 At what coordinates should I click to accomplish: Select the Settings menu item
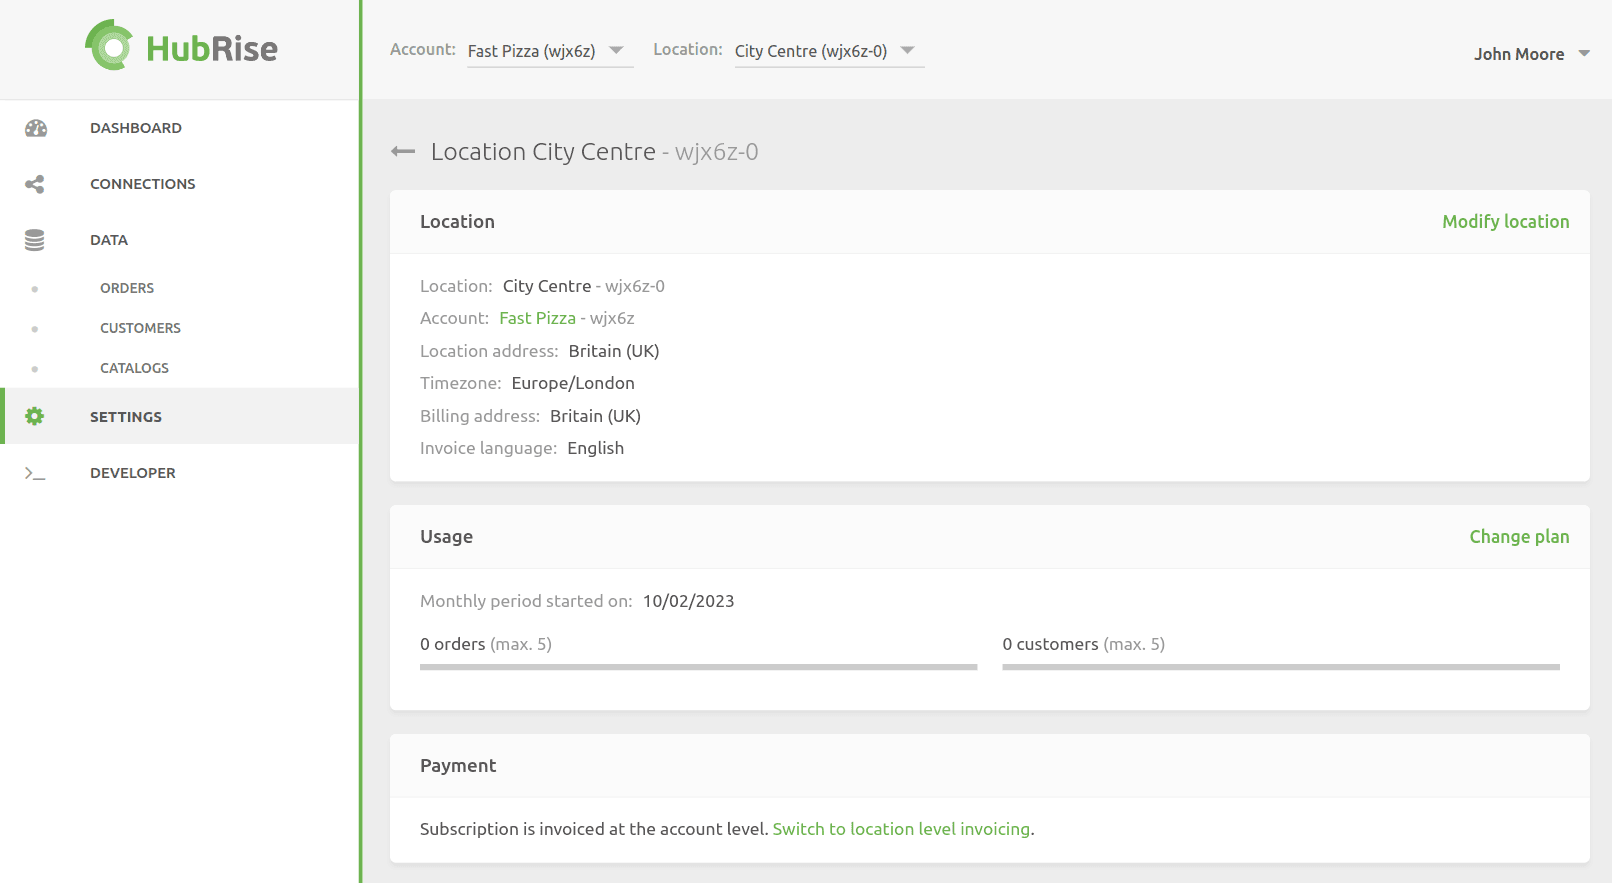tap(180, 416)
